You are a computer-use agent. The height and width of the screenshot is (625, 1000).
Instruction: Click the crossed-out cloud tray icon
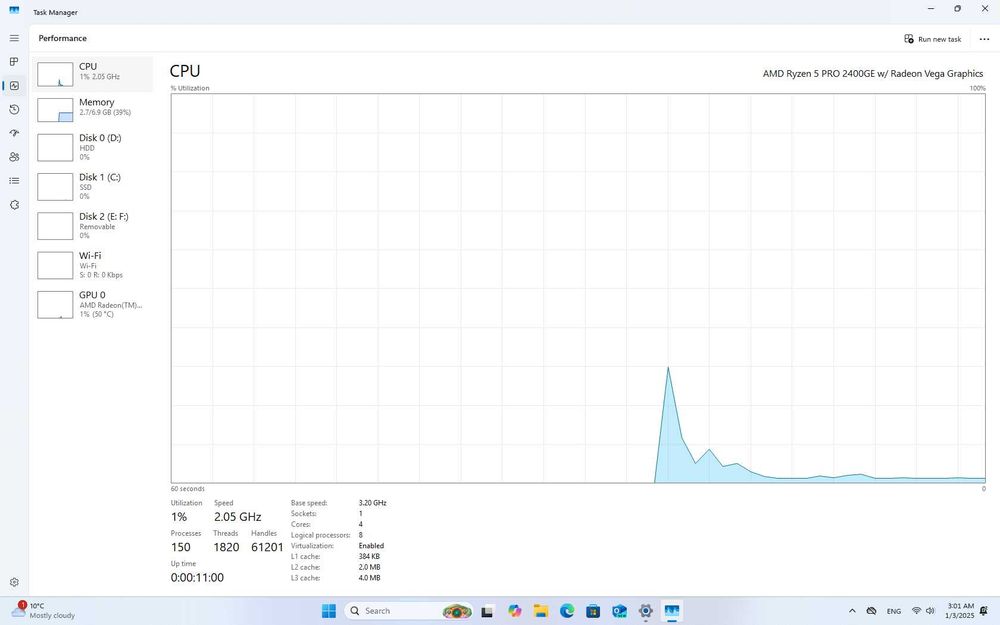click(x=871, y=611)
